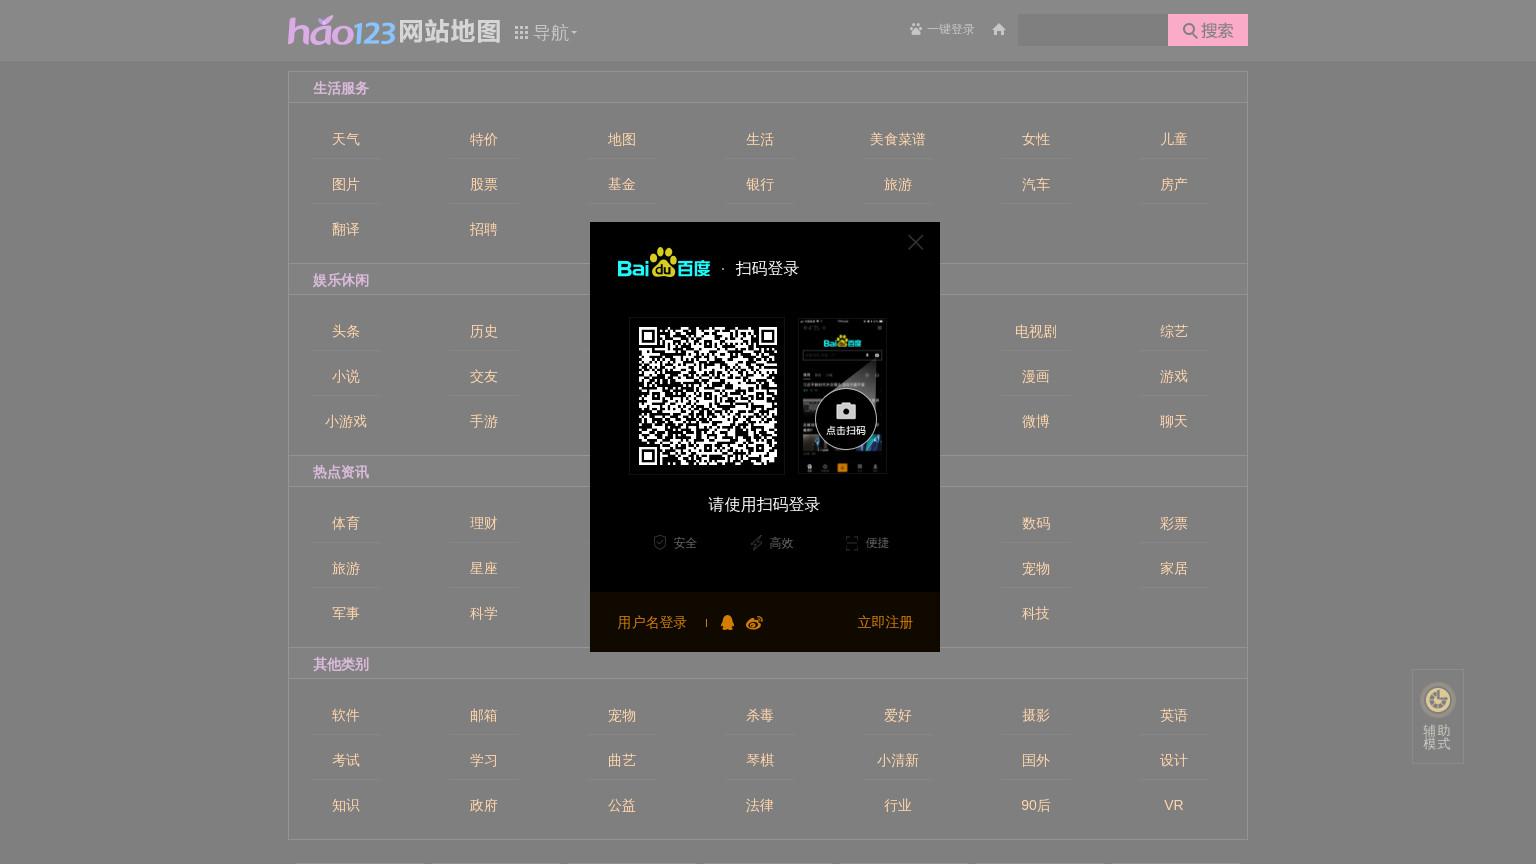Screen dimensions: 1536x864
Task: Open the 翻译 translate link
Action: 346,230
